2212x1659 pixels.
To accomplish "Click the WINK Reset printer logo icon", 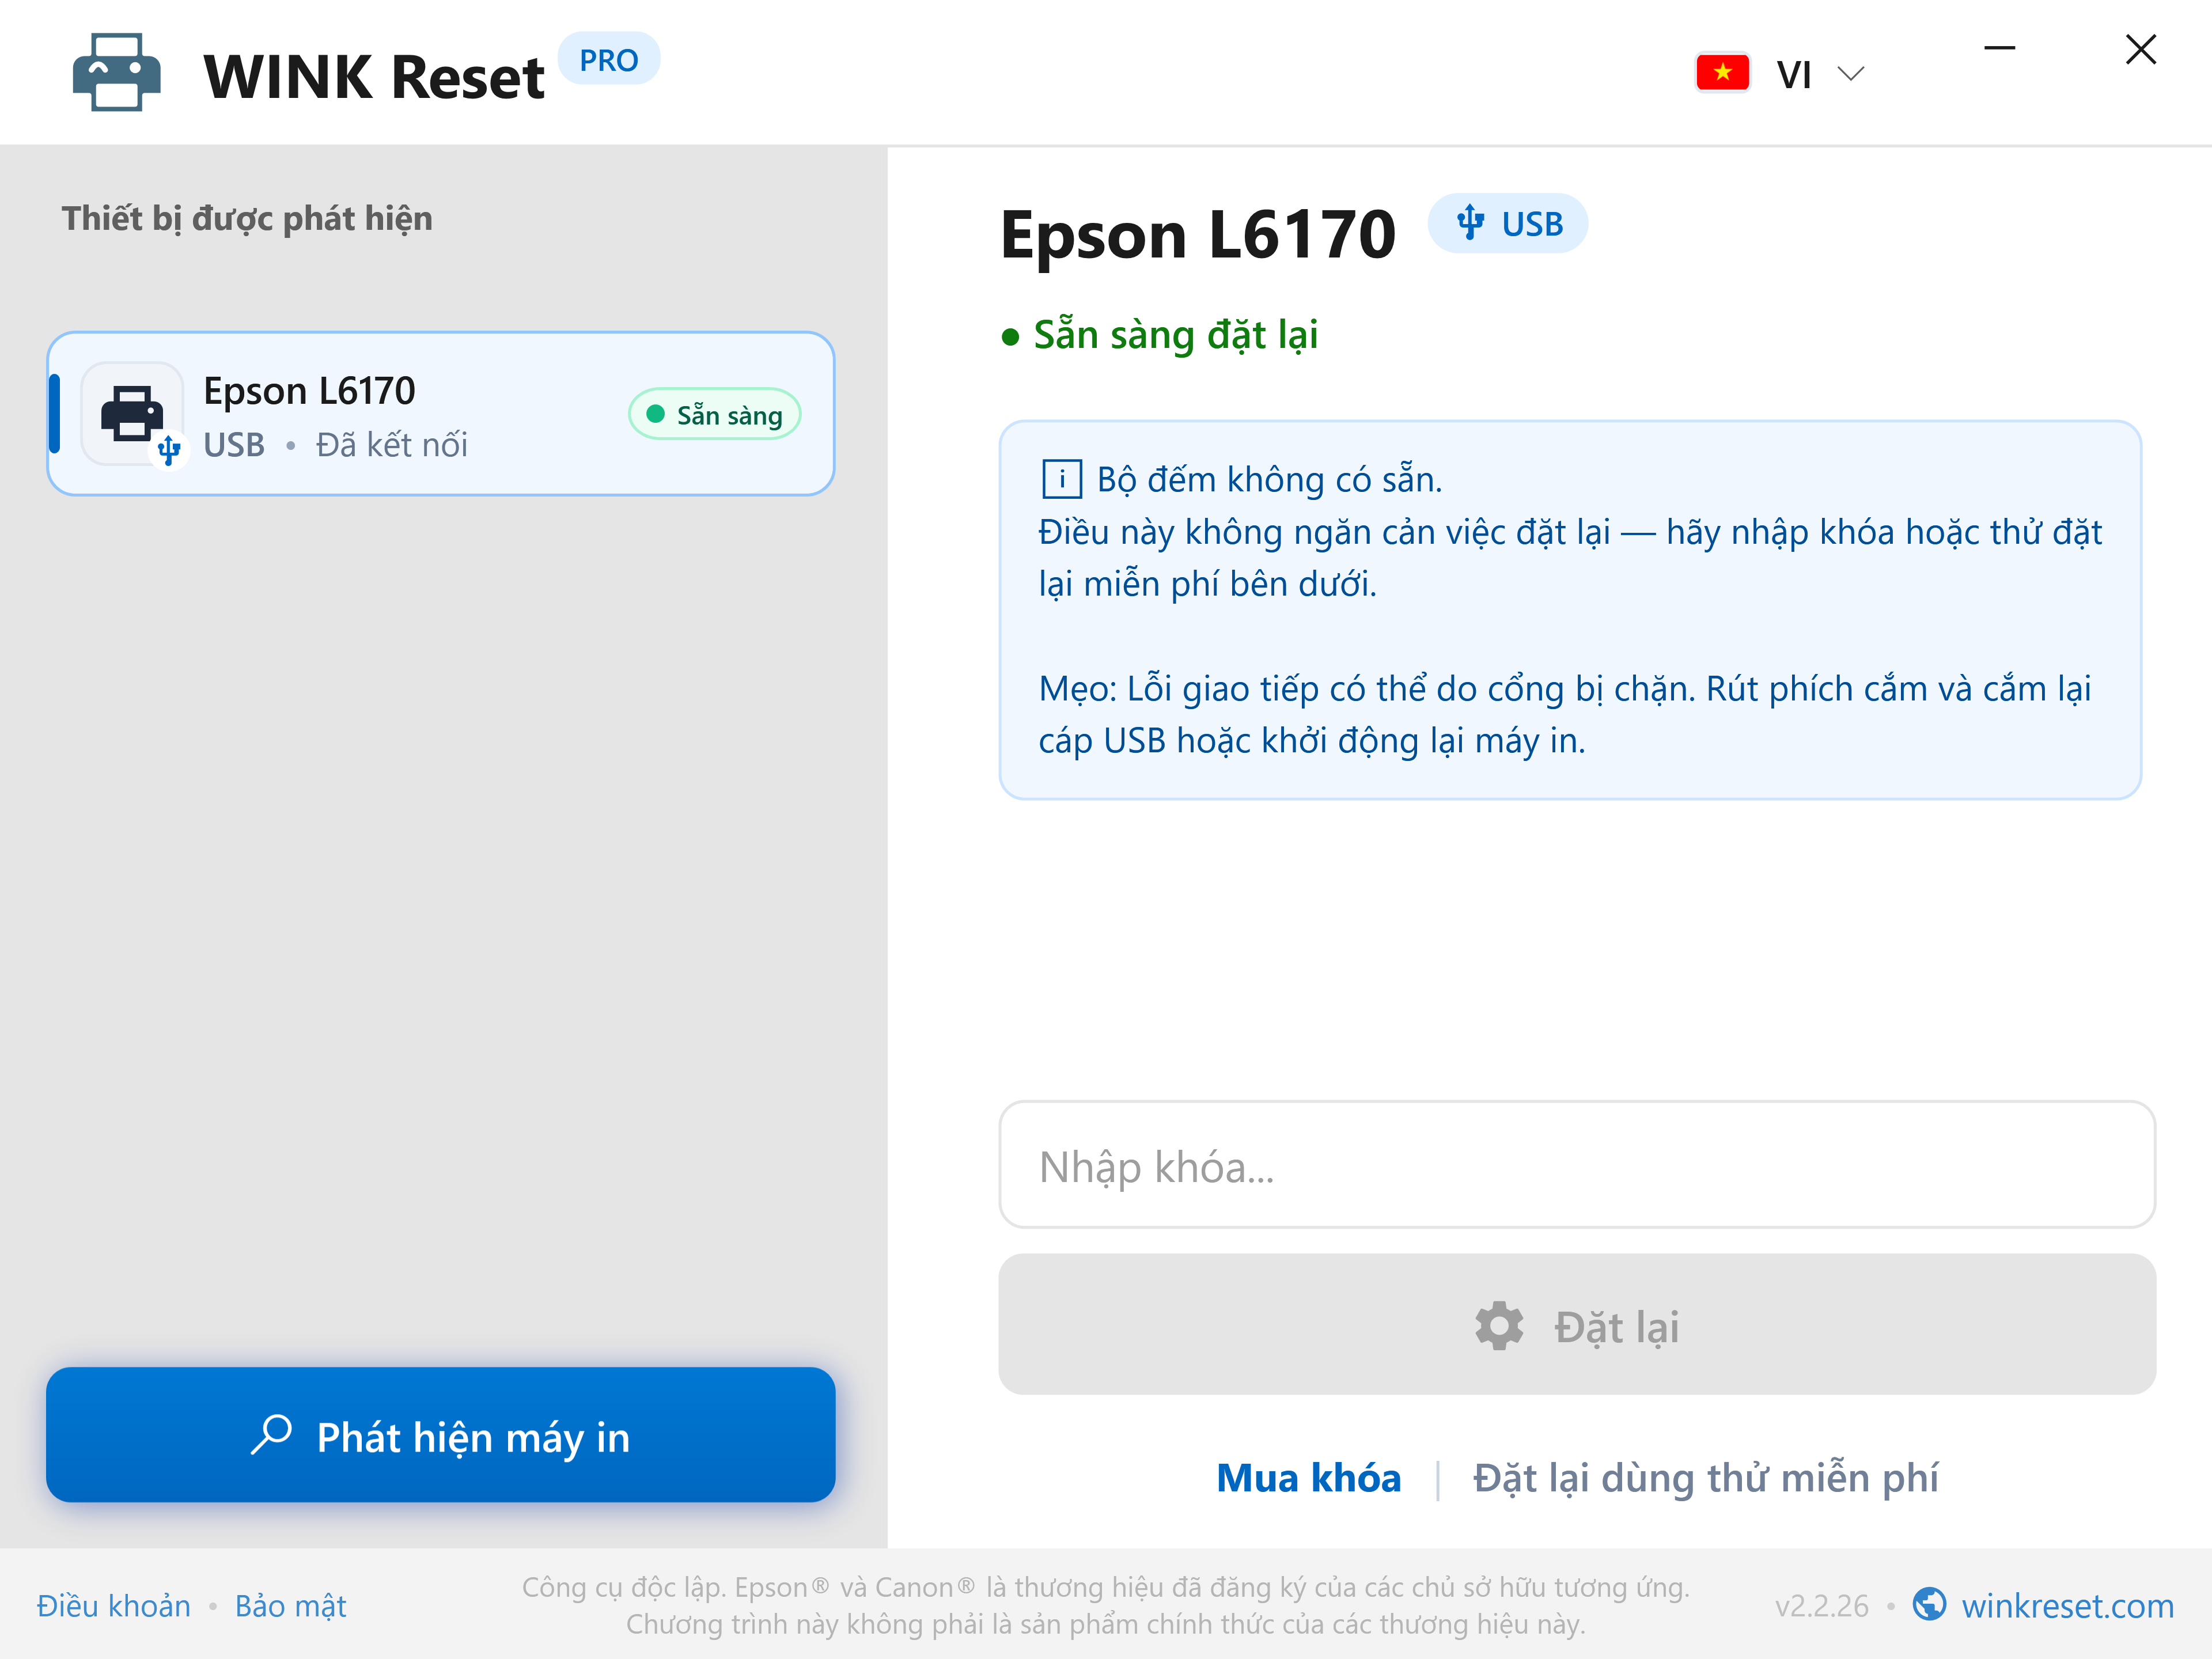I will point(116,73).
